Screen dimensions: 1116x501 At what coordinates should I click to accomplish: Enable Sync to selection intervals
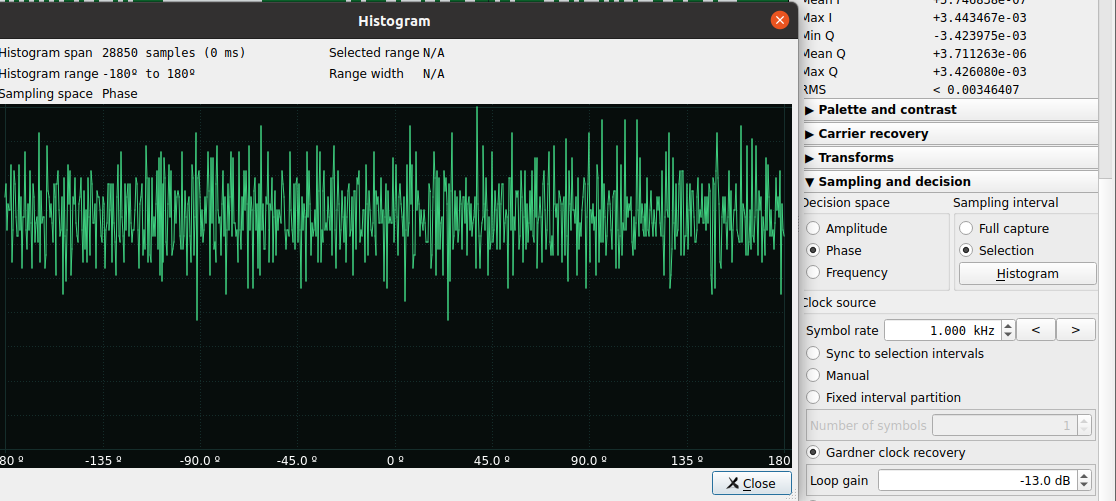814,354
